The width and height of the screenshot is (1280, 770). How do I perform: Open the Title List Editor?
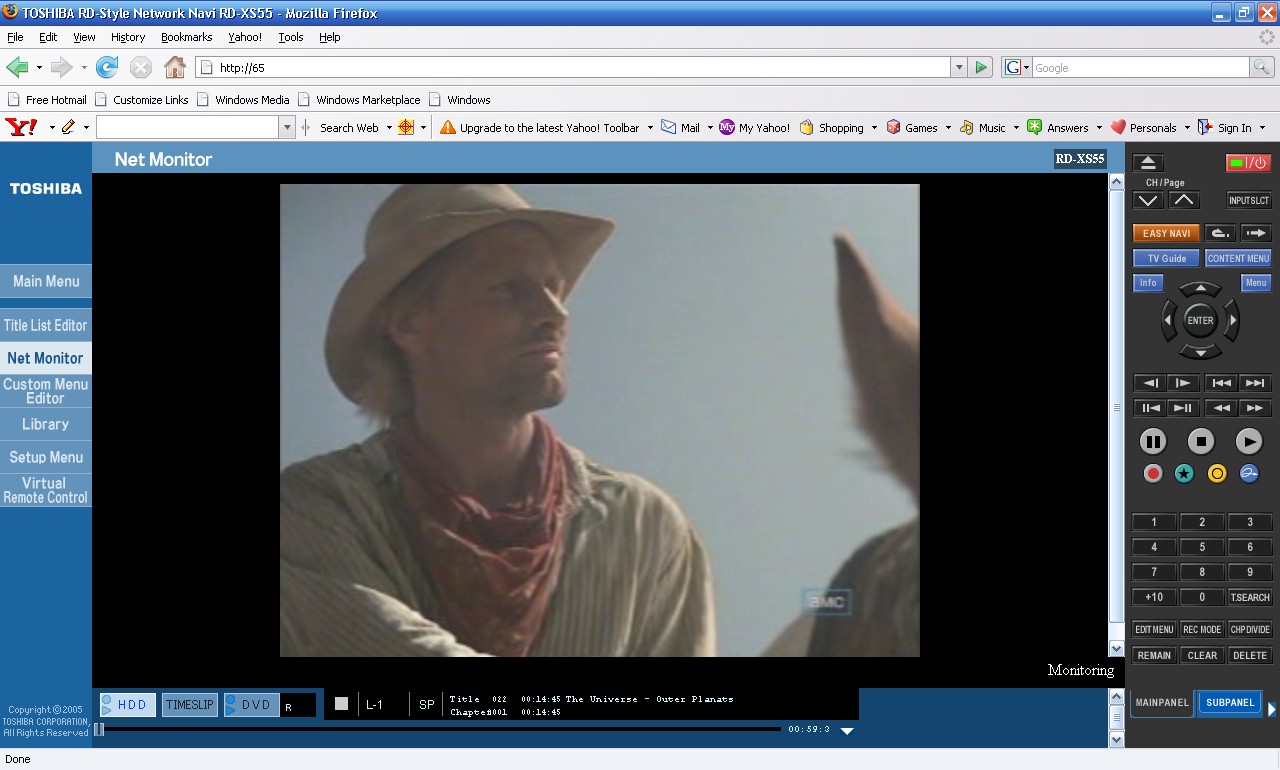[x=46, y=325]
